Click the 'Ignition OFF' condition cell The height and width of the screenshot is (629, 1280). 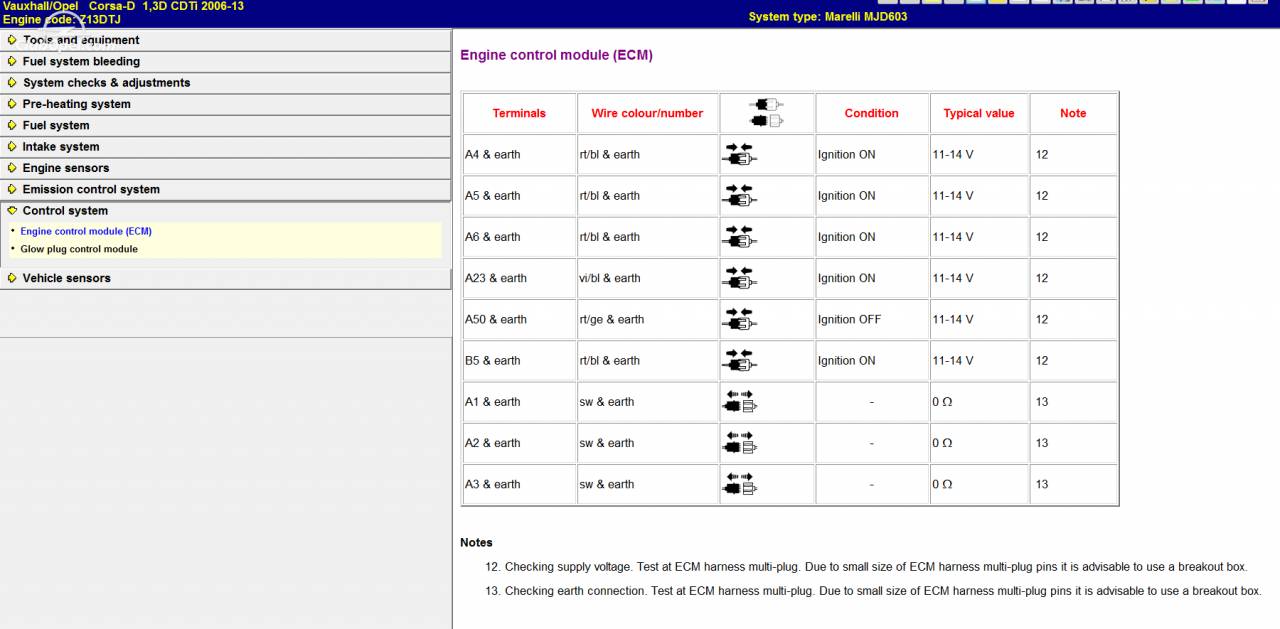(x=871, y=319)
